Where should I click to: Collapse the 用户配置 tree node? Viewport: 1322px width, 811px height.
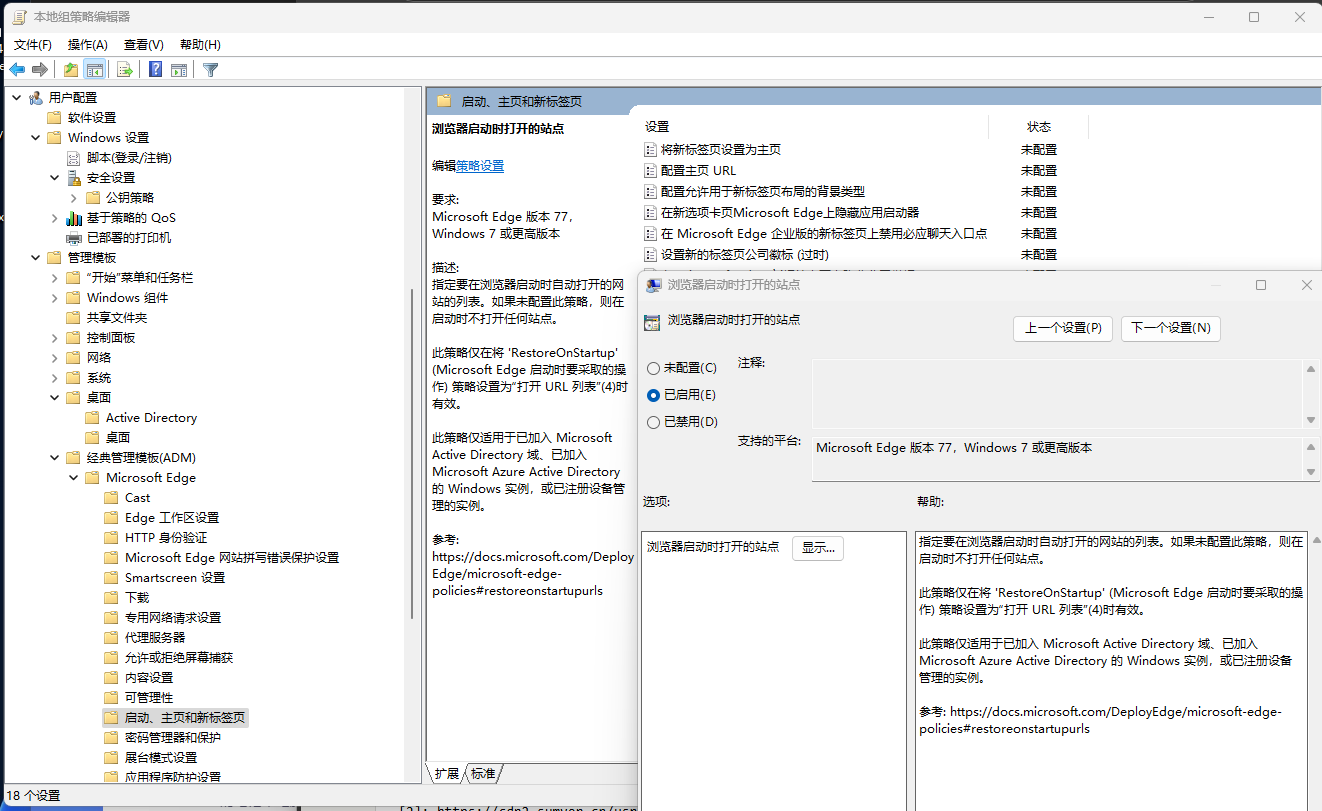(16, 98)
